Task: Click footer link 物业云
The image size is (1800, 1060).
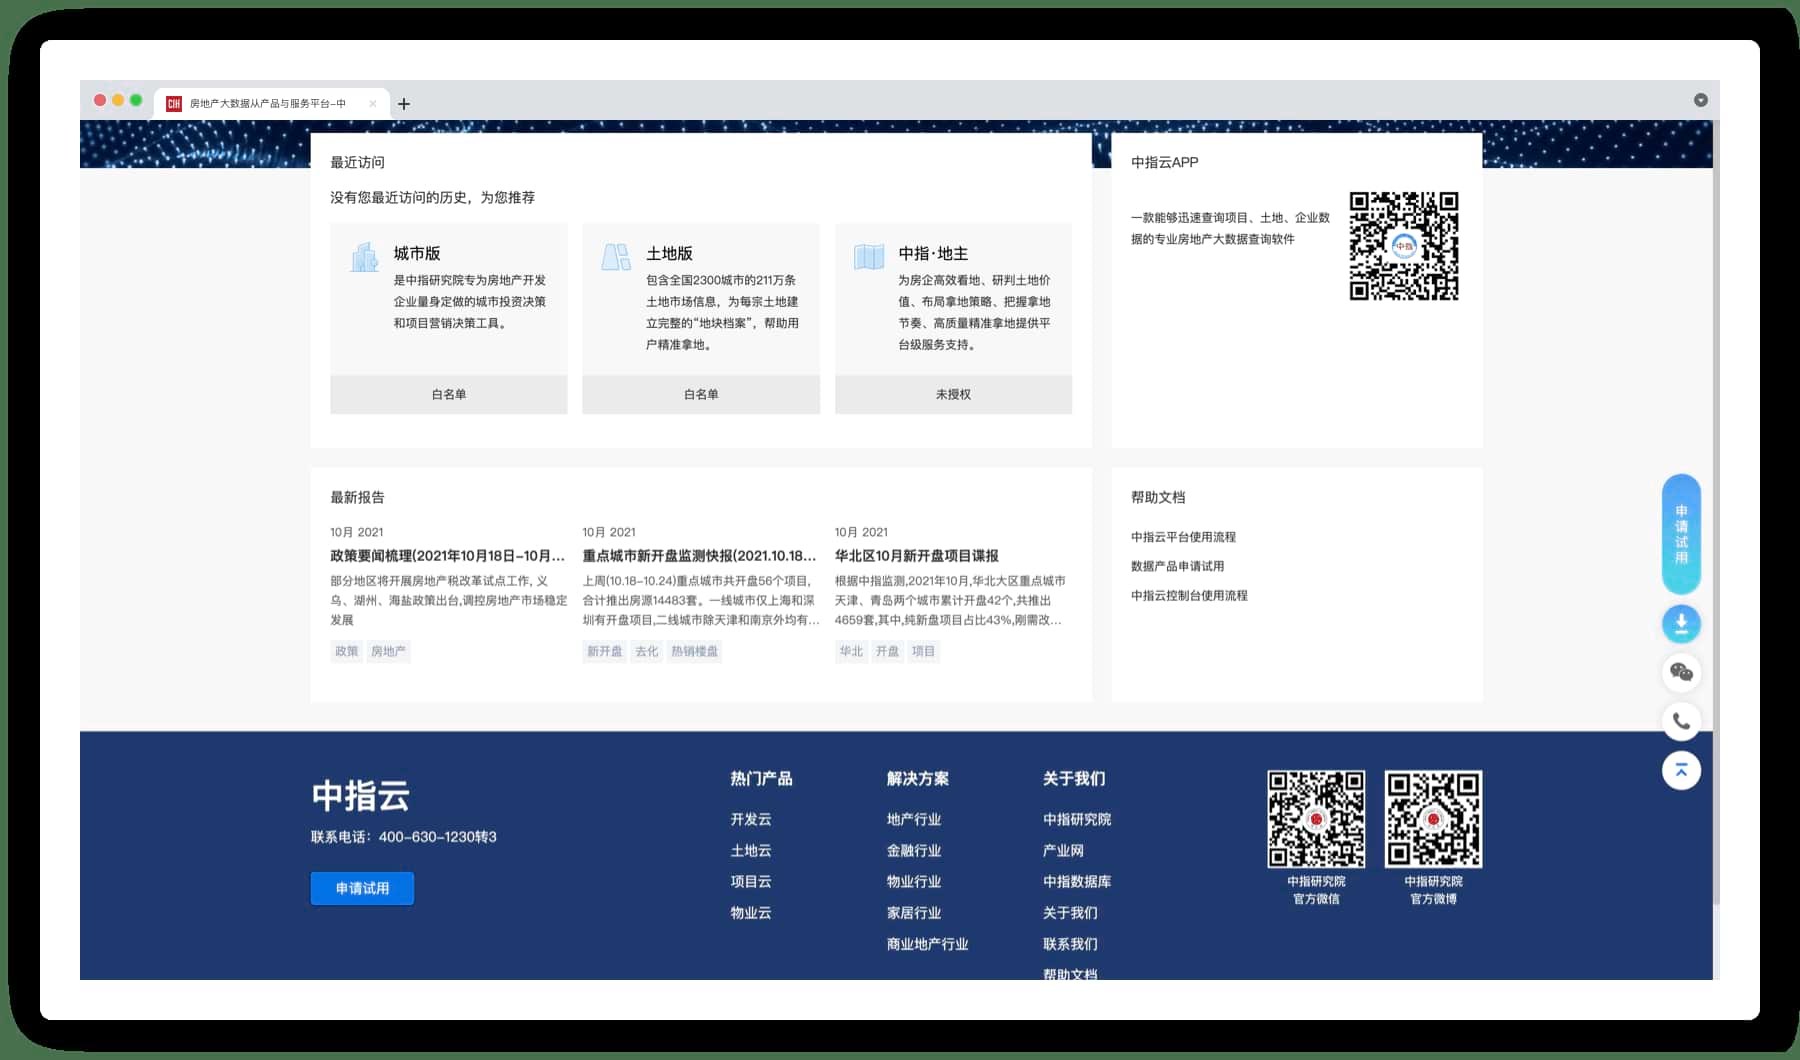Action: click(x=751, y=912)
